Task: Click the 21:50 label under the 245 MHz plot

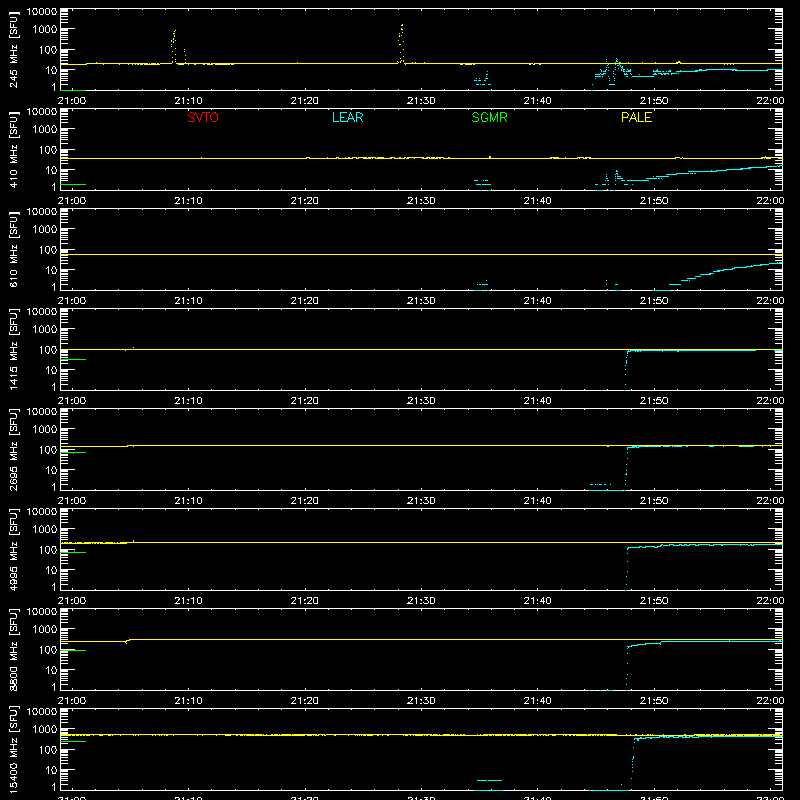Action: 654,101
